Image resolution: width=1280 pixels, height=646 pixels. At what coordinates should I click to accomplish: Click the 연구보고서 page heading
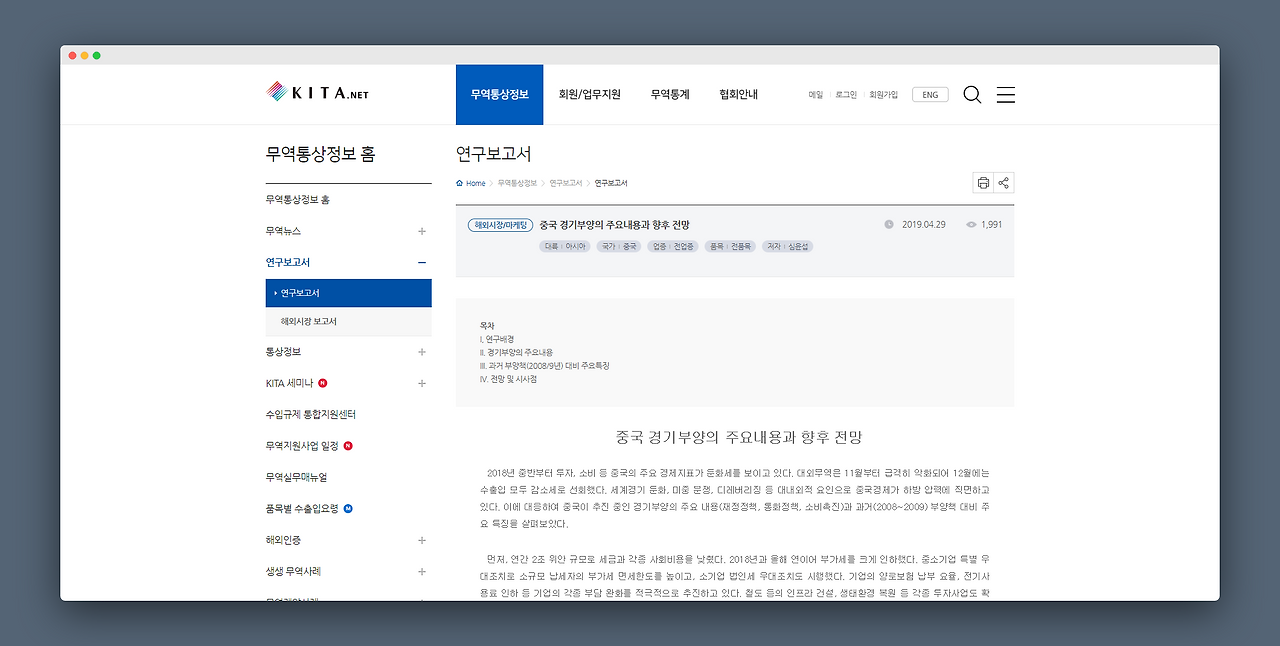(x=494, y=154)
